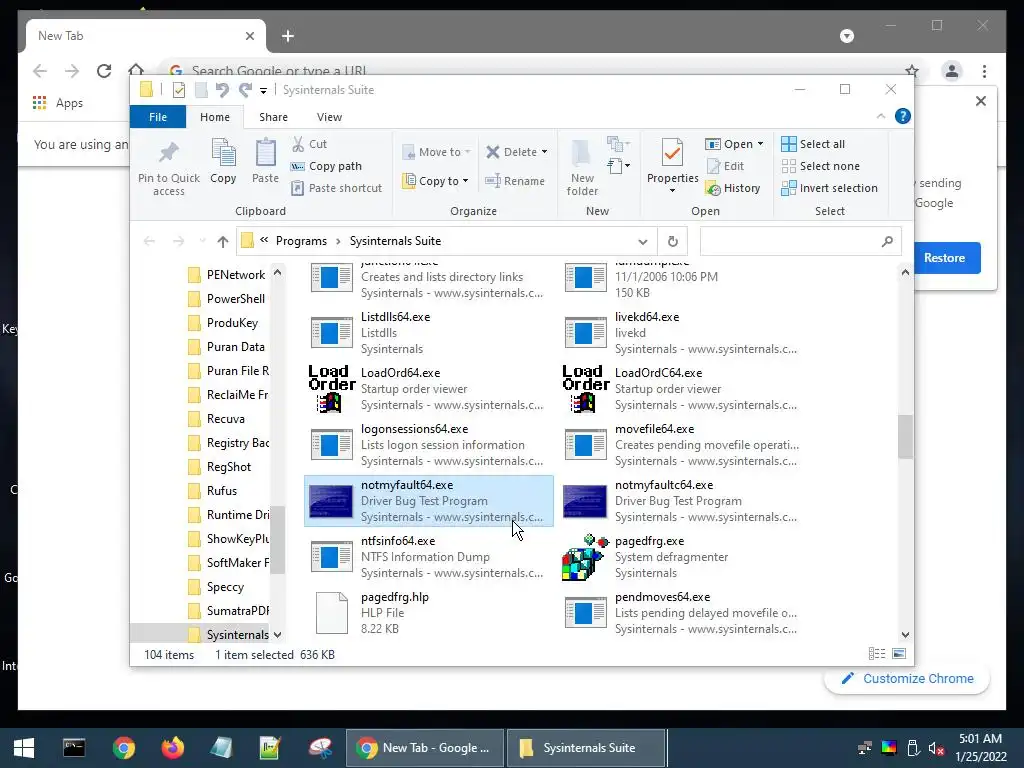Switch to large icons view button

[899, 654]
